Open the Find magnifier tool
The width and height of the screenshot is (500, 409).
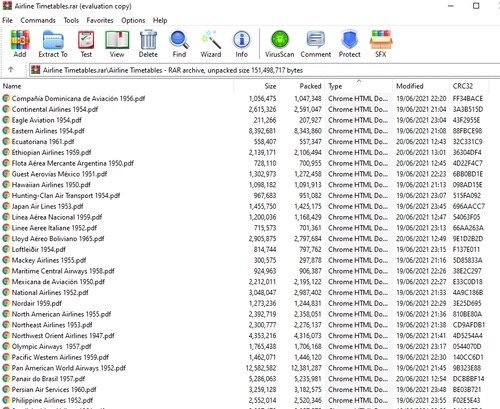pyautogui.click(x=179, y=43)
